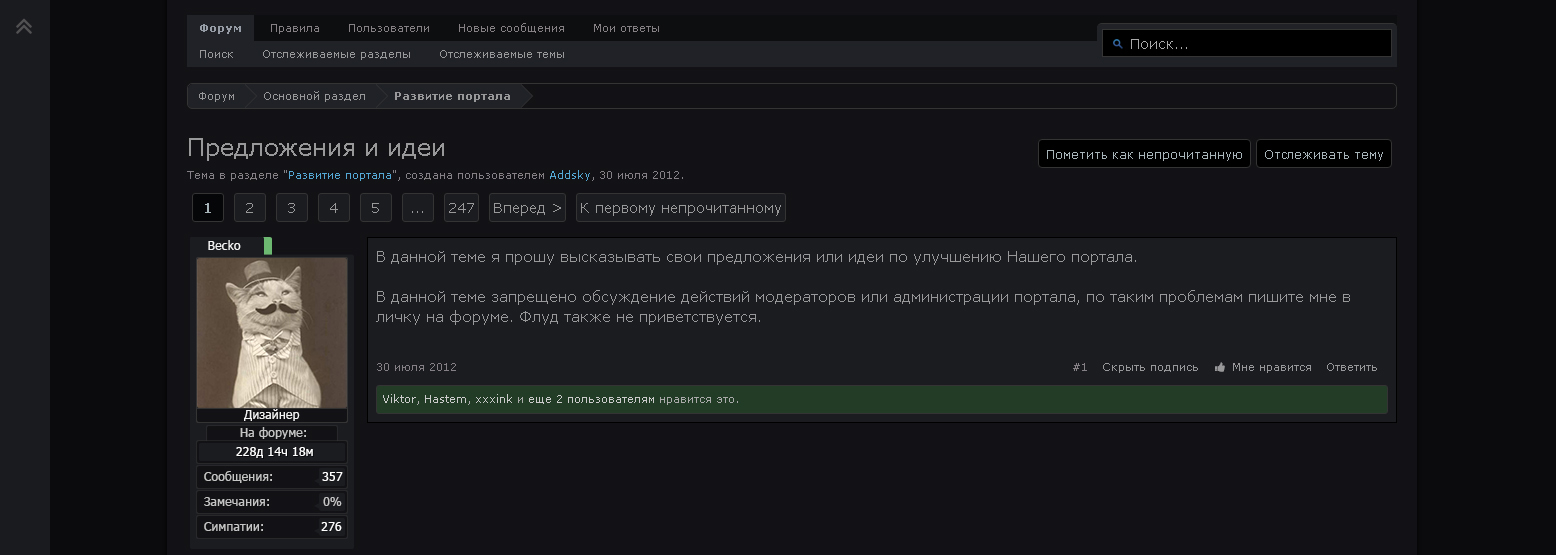Open the Пользователи menu item
This screenshot has width=1556, height=555.
(x=389, y=28)
